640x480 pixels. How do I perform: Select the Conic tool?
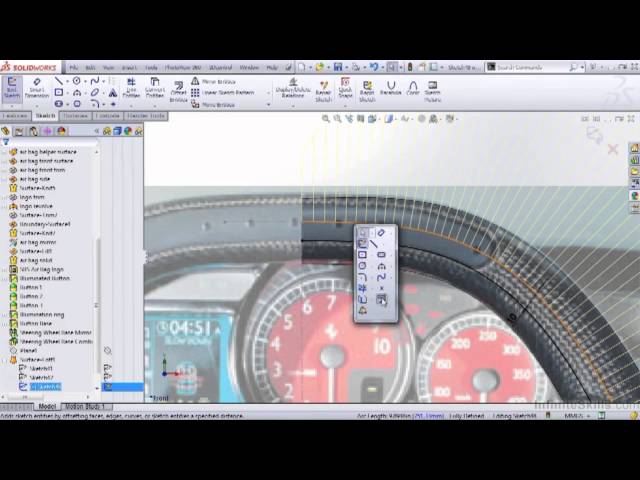click(413, 88)
